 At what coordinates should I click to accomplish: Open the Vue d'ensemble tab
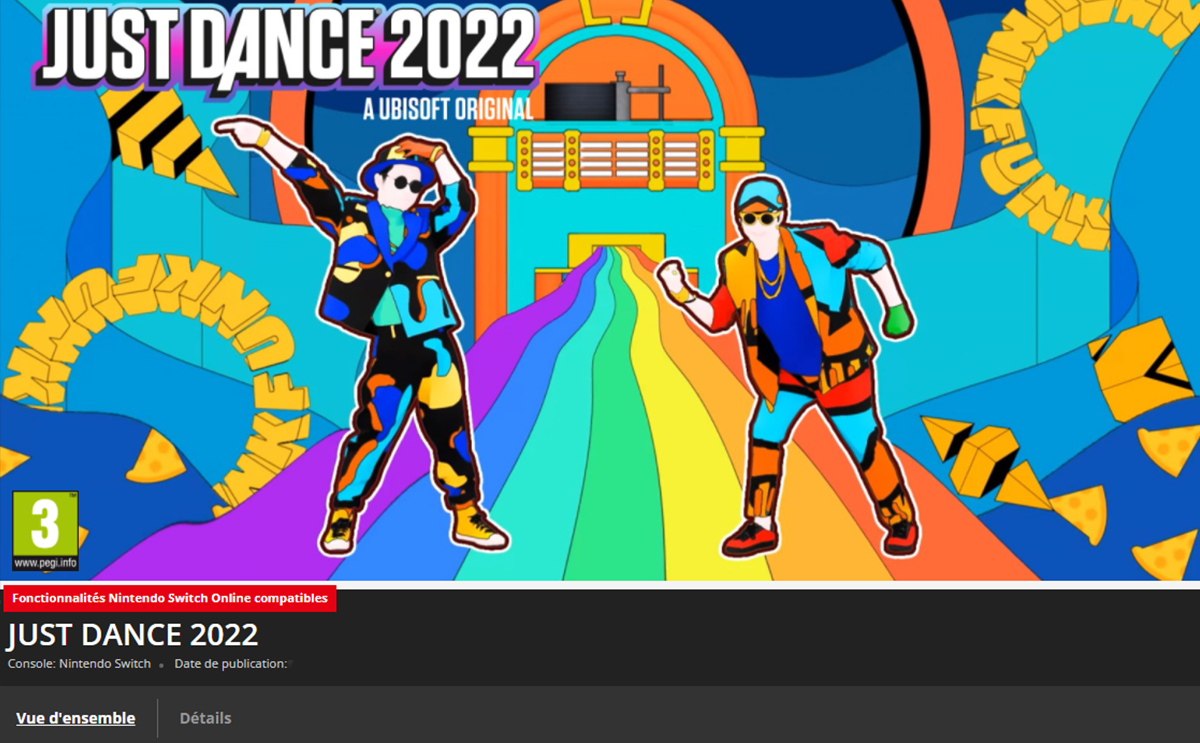click(76, 718)
